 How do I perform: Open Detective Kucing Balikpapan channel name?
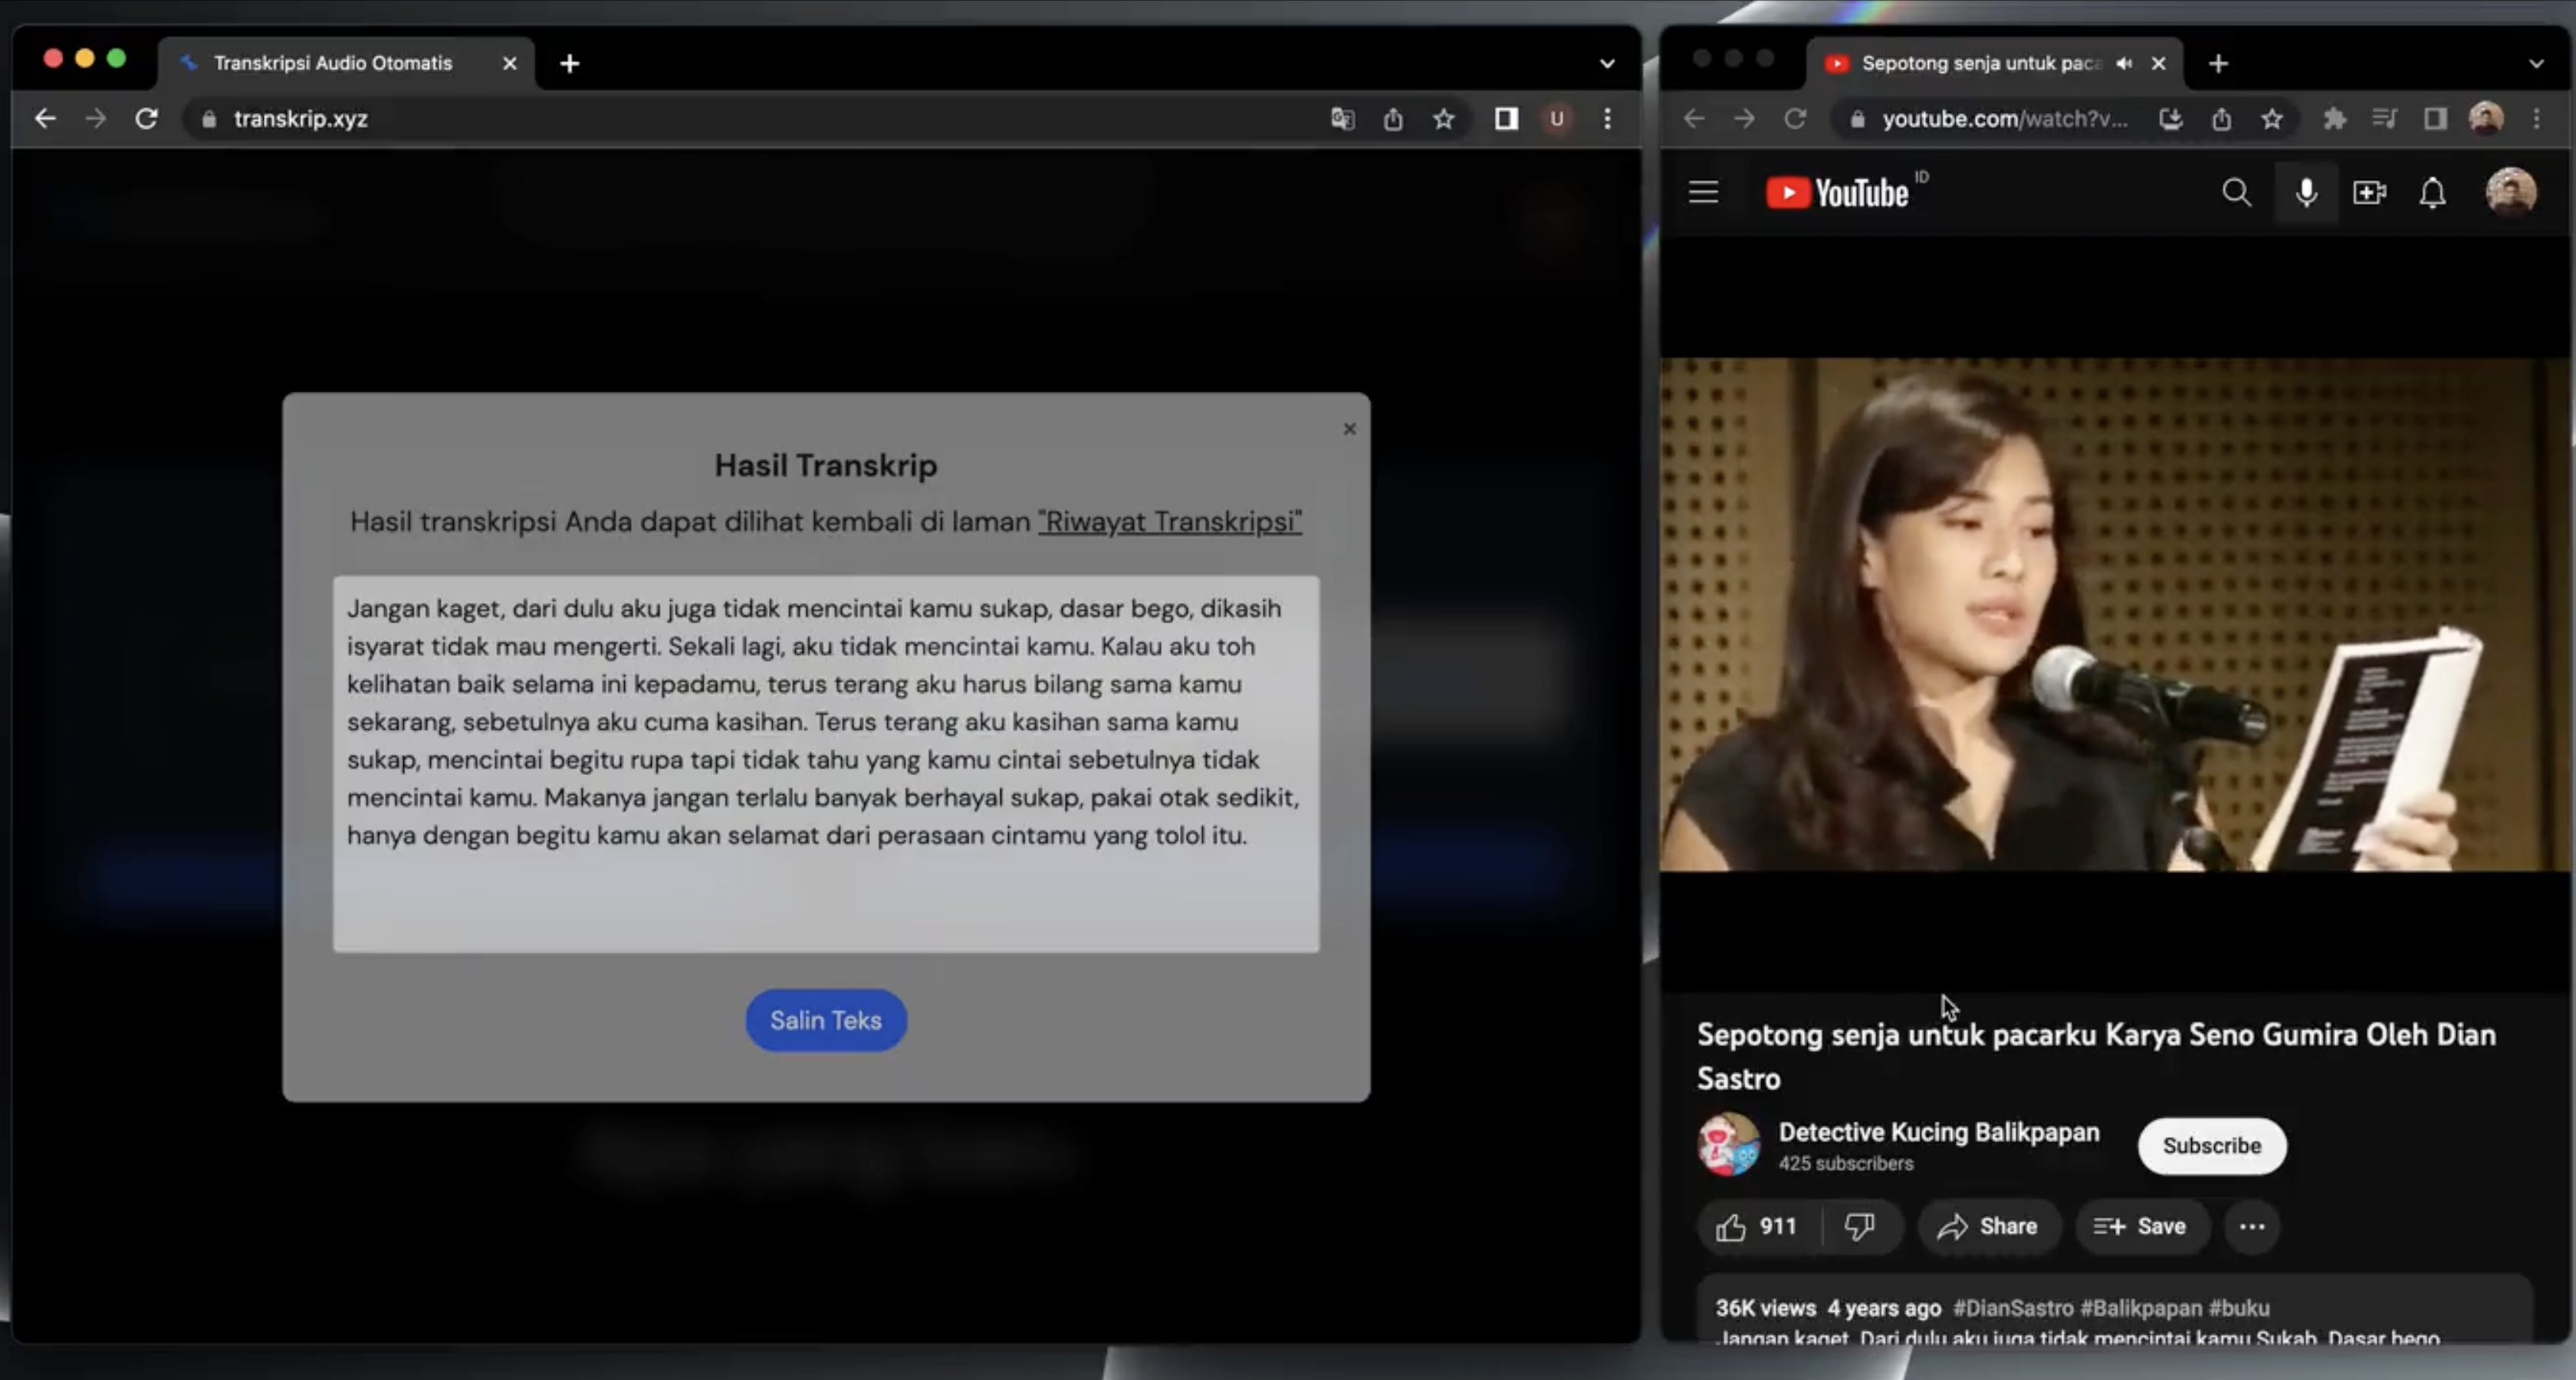click(1938, 1132)
